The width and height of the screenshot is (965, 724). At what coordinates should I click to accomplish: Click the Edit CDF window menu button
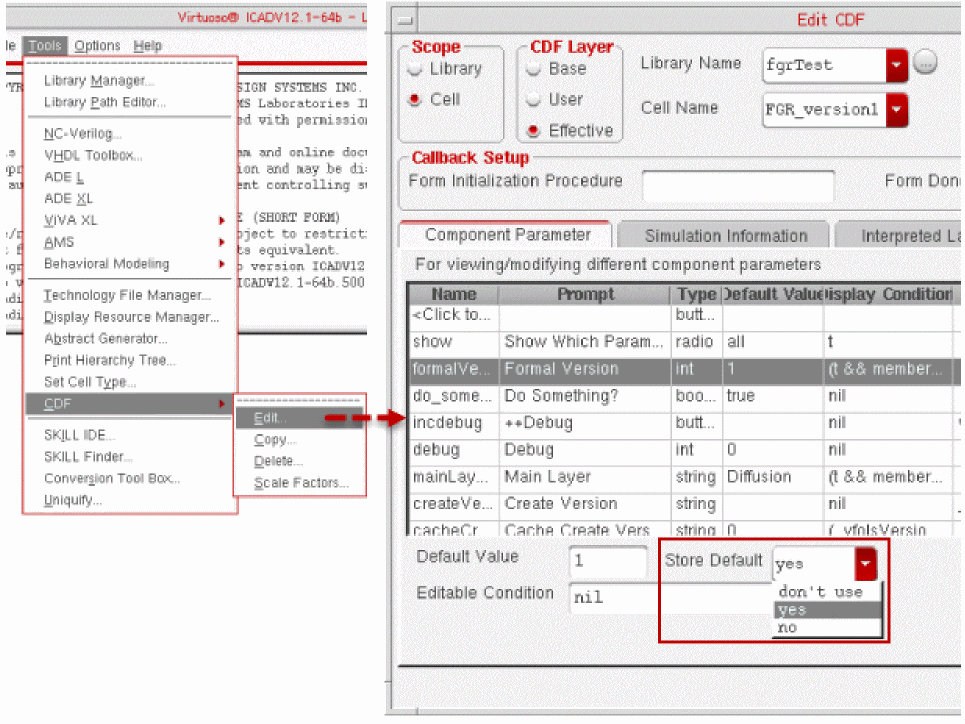tap(402, 19)
